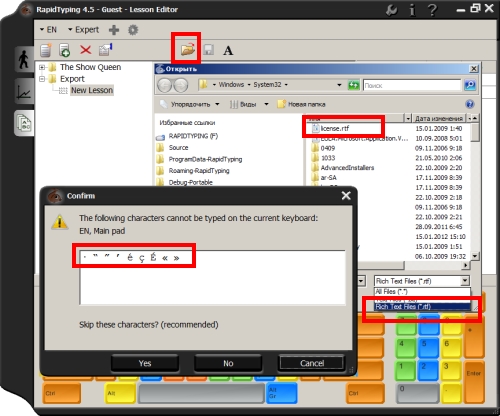
Task: Choose Rich Text Files (*.rtf) highlighted option
Action: pos(422,307)
